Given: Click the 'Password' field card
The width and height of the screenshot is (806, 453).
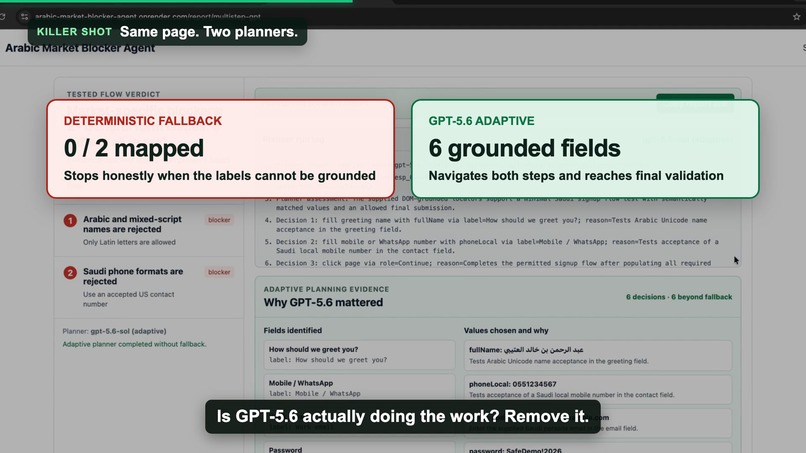Looking at the screenshot, I should 359,448.
